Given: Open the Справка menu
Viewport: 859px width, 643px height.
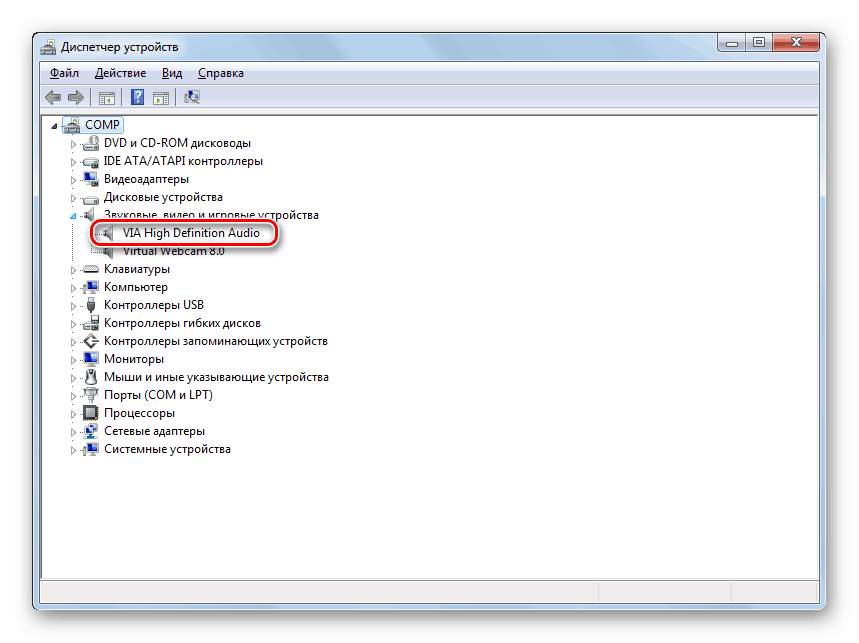Looking at the screenshot, I should (x=221, y=73).
